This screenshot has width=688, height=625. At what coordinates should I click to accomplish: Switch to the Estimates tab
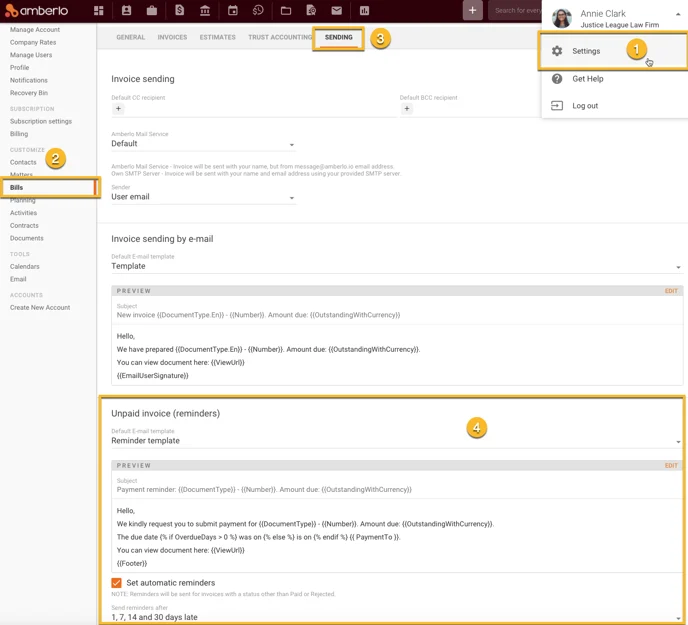(x=217, y=37)
